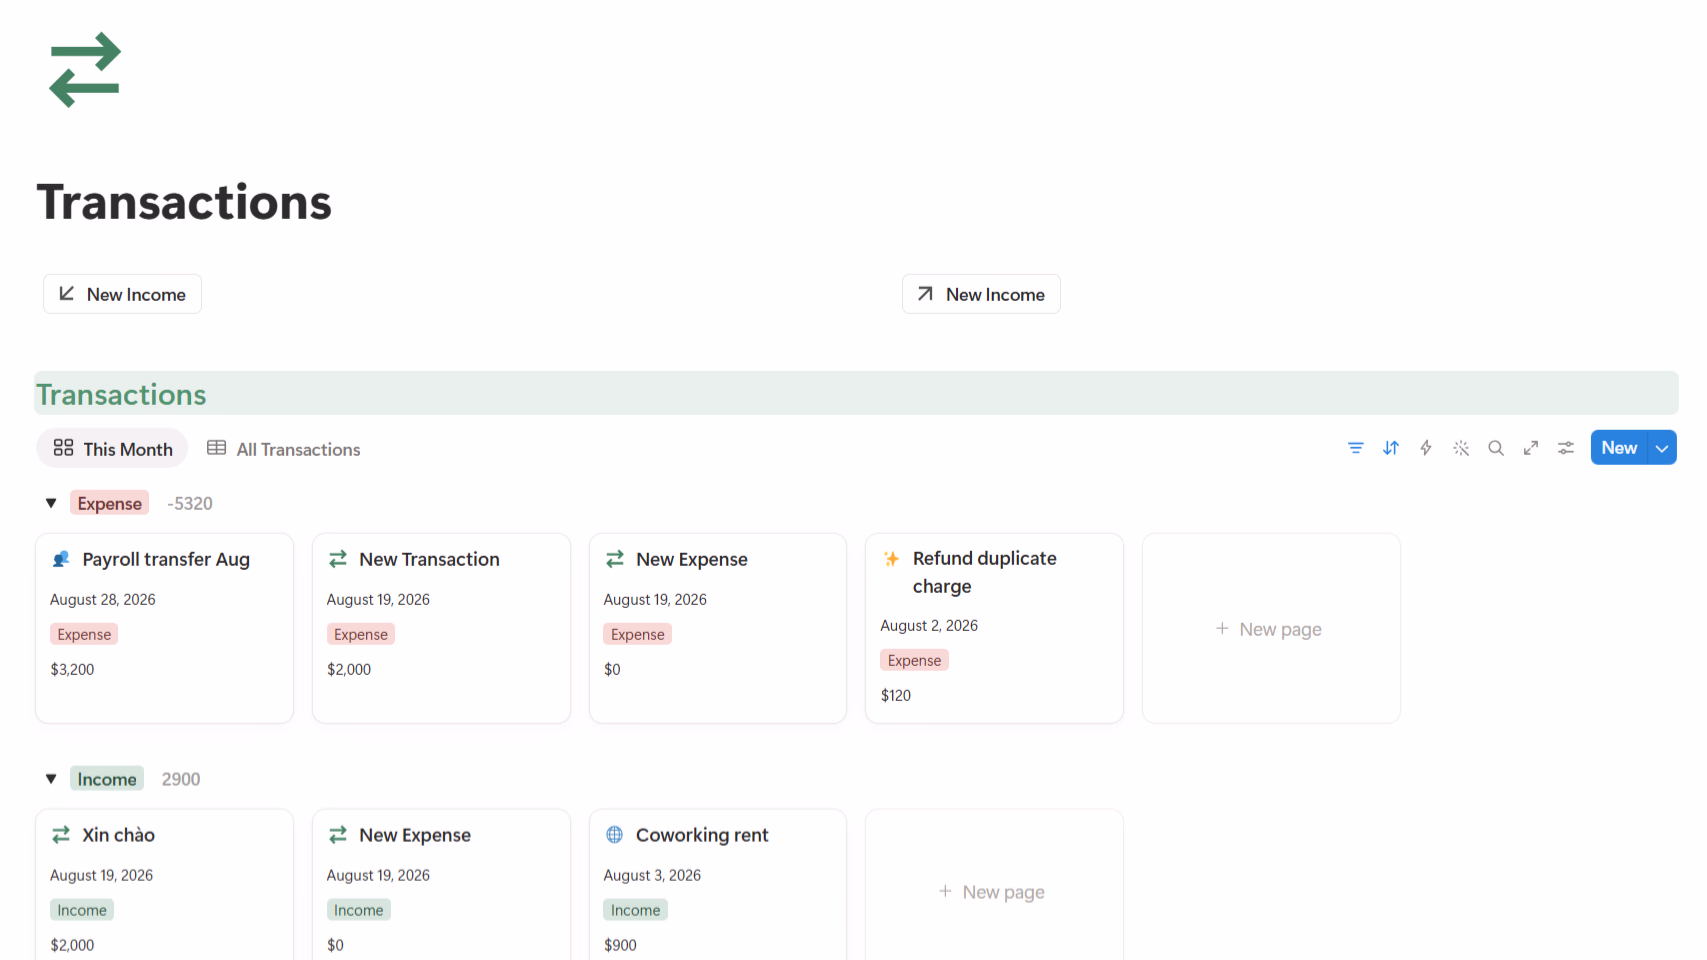The height and width of the screenshot is (960, 1707).
Task: Click New Income button with up-right arrow
Action: click(x=981, y=294)
